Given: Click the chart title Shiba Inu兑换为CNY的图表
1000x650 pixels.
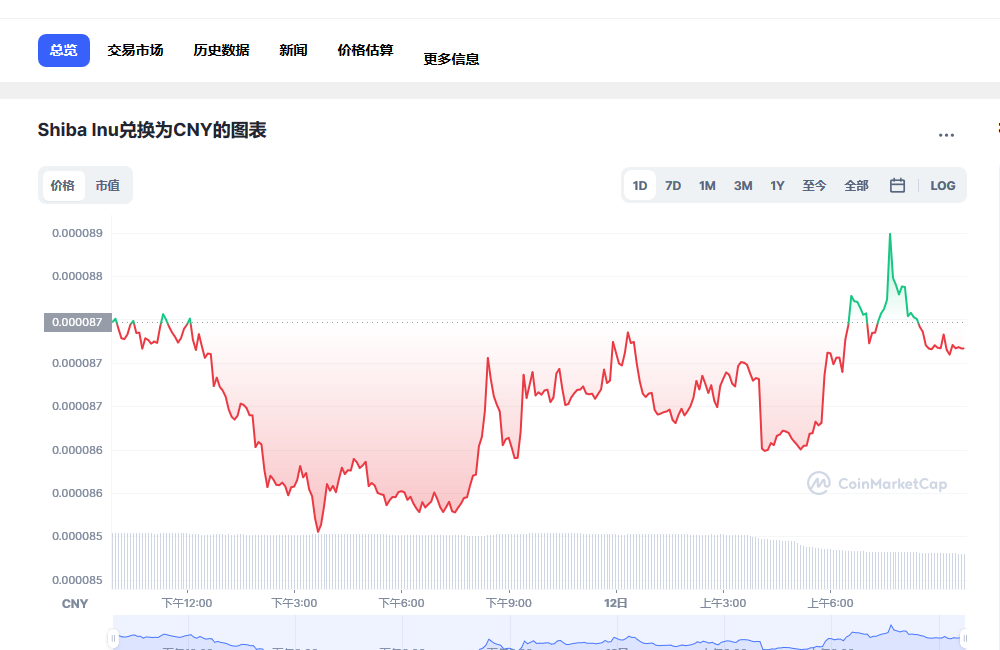Looking at the screenshot, I should click(x=152, y=130).
